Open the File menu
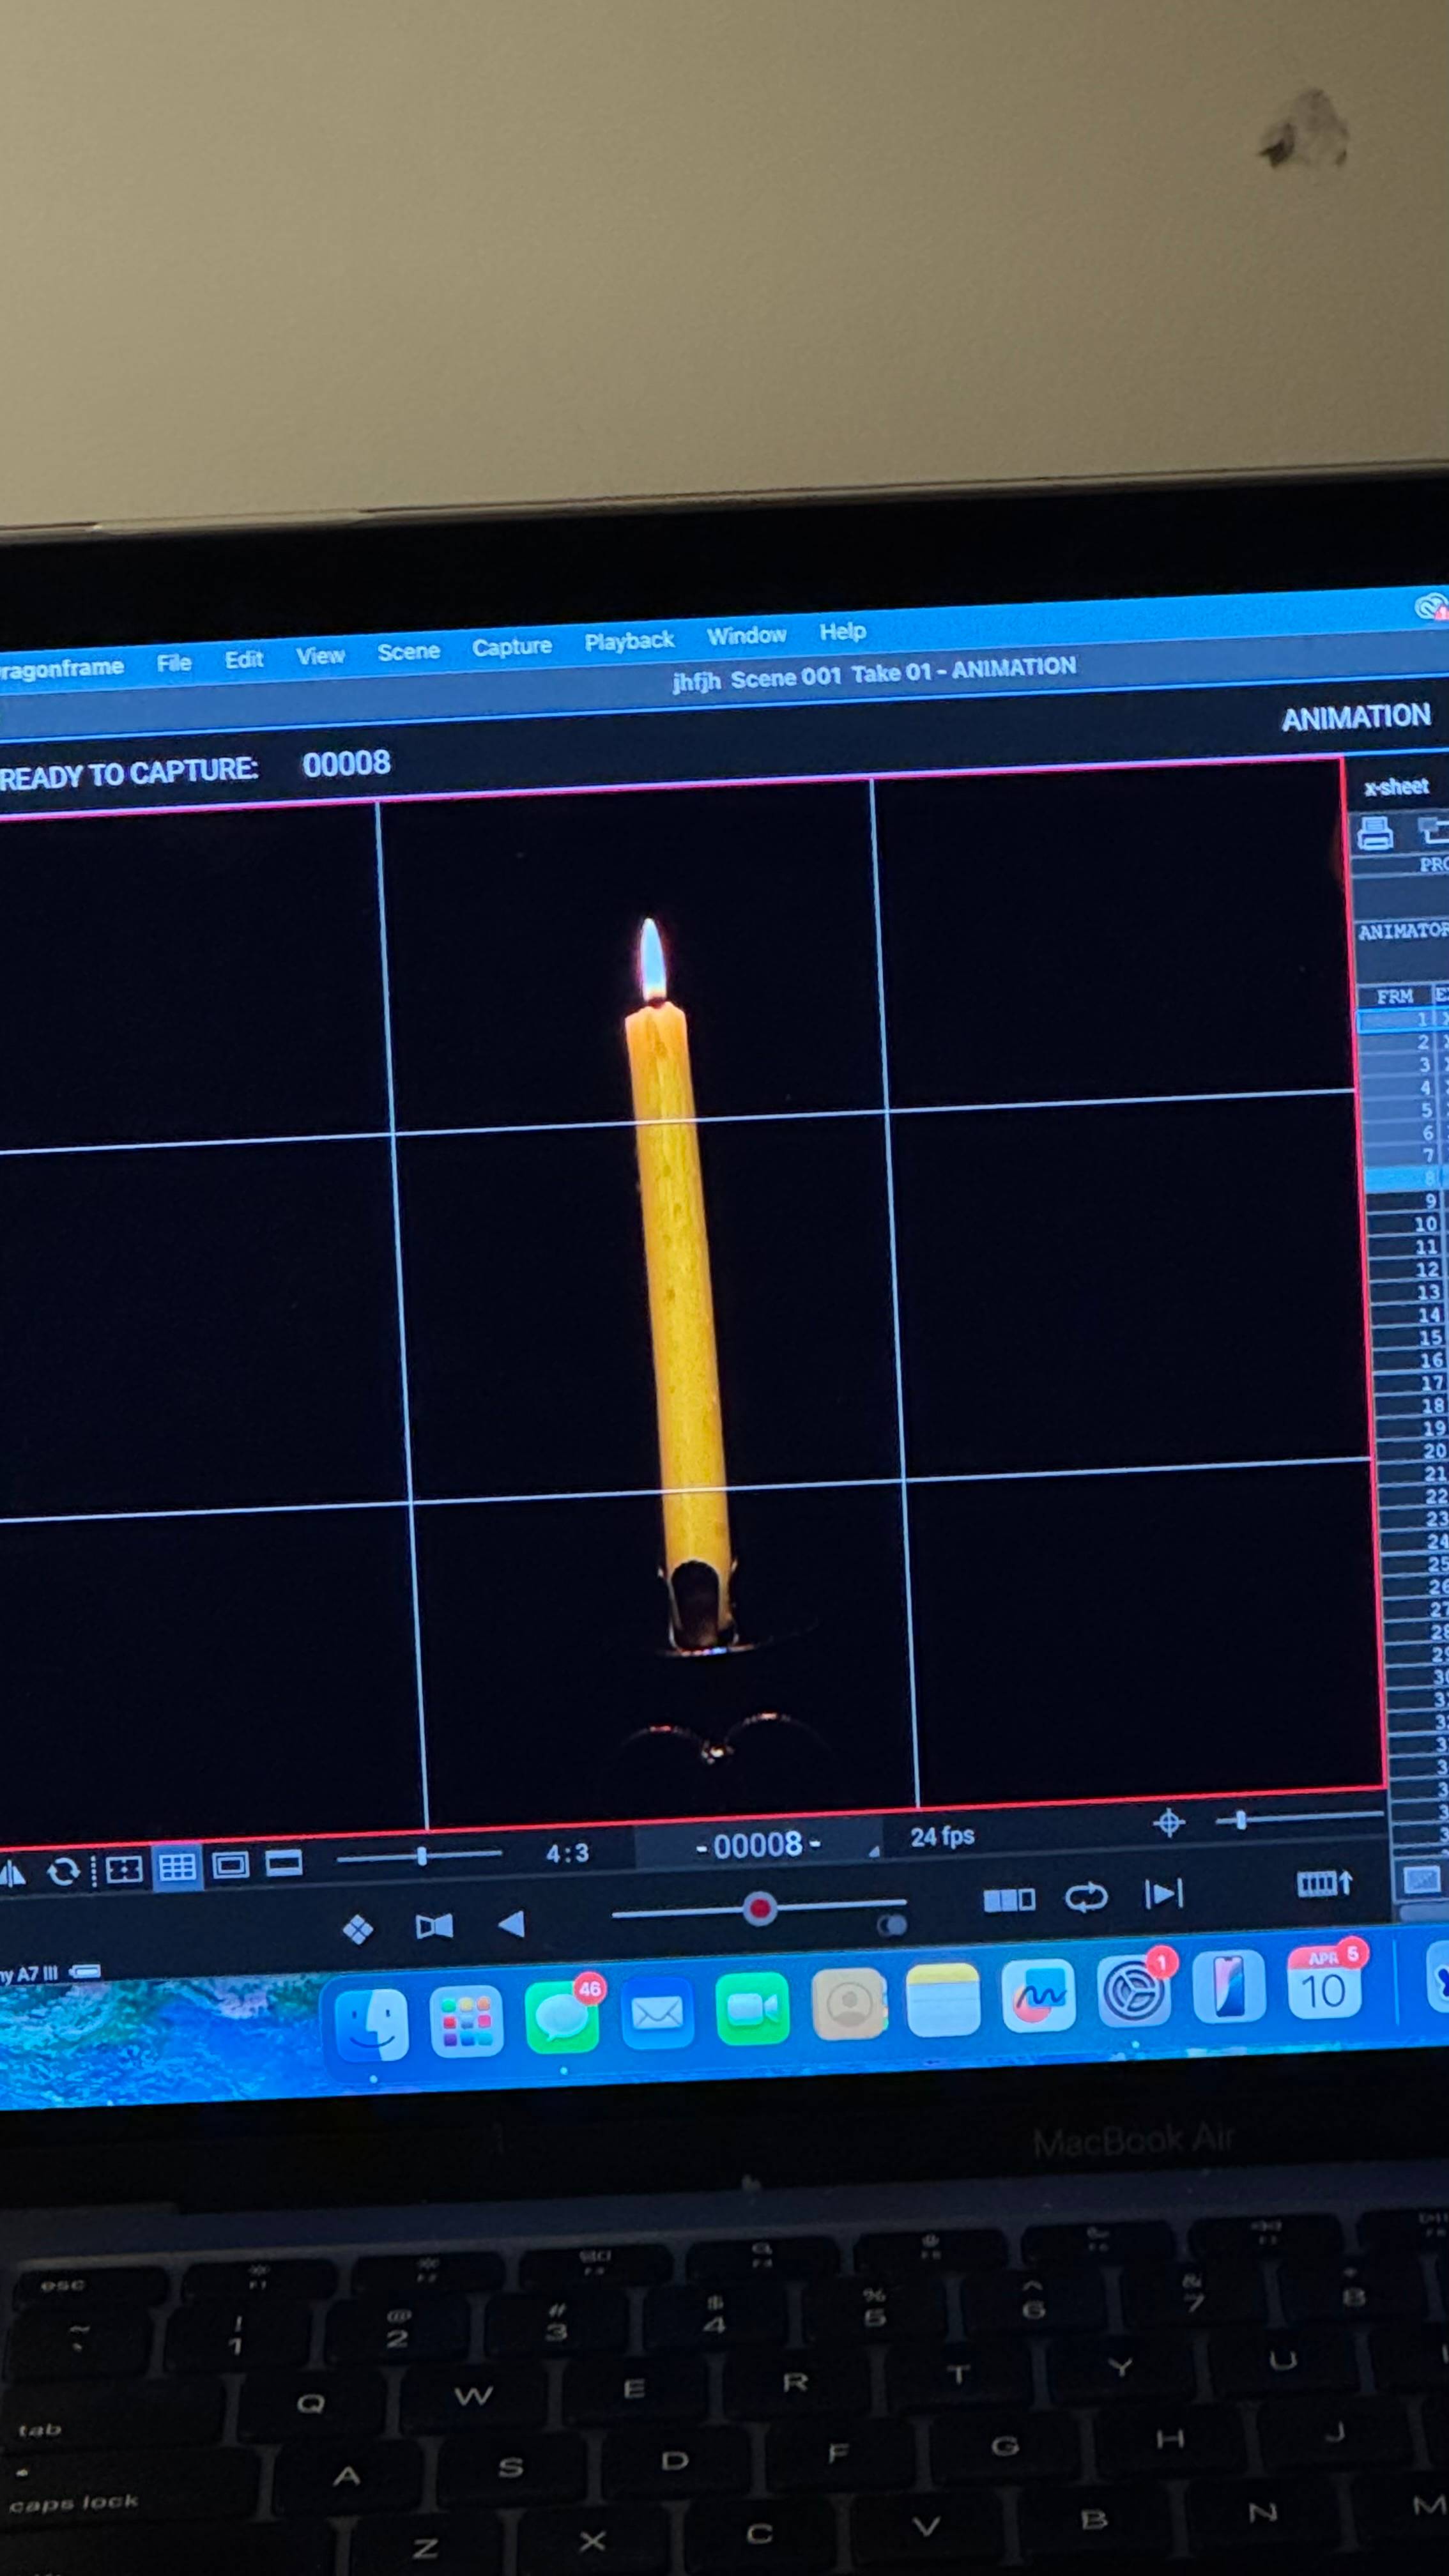The height and width of the screenshot is (2576, 1449). tap(174, 662)
